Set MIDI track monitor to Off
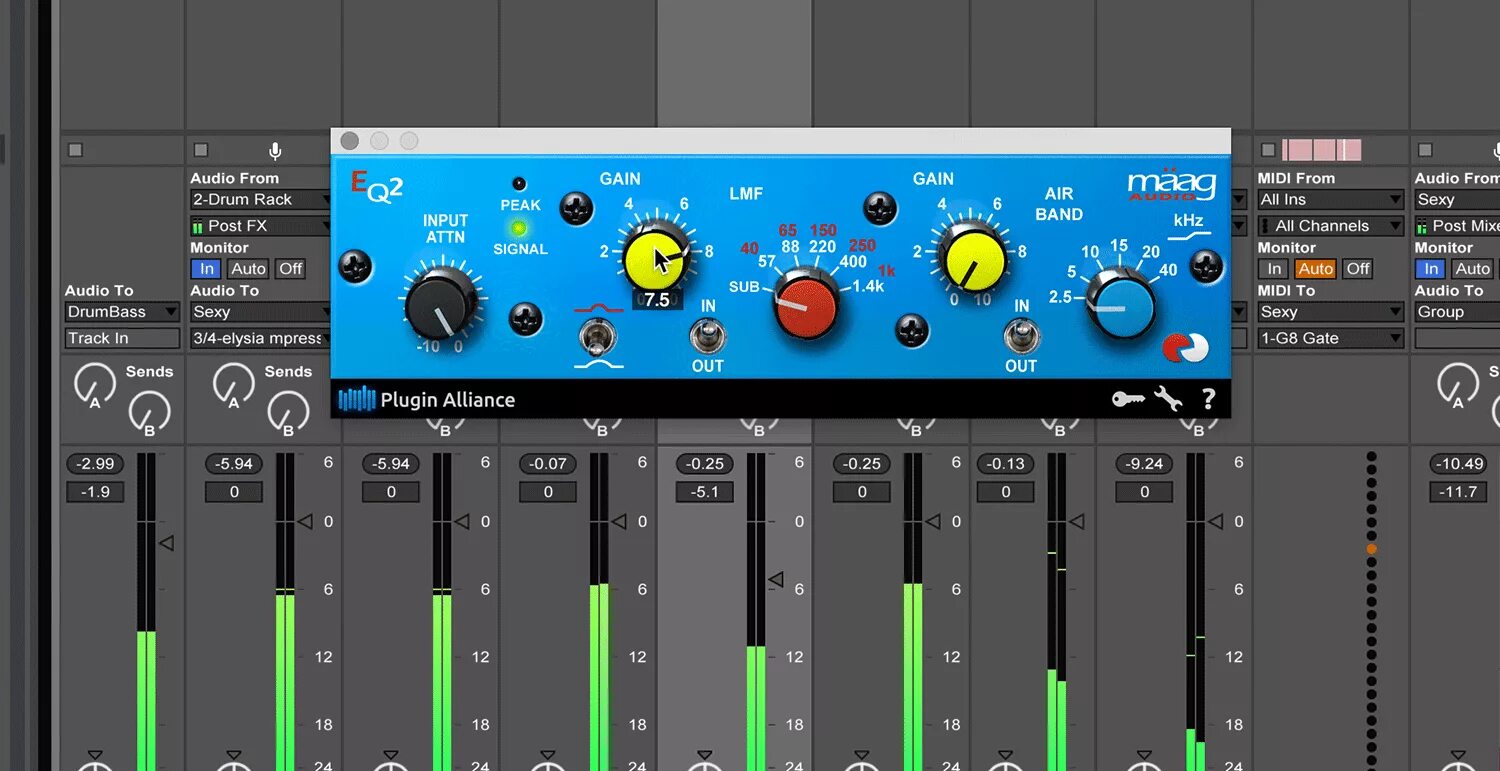 (x=1358, y=268)
